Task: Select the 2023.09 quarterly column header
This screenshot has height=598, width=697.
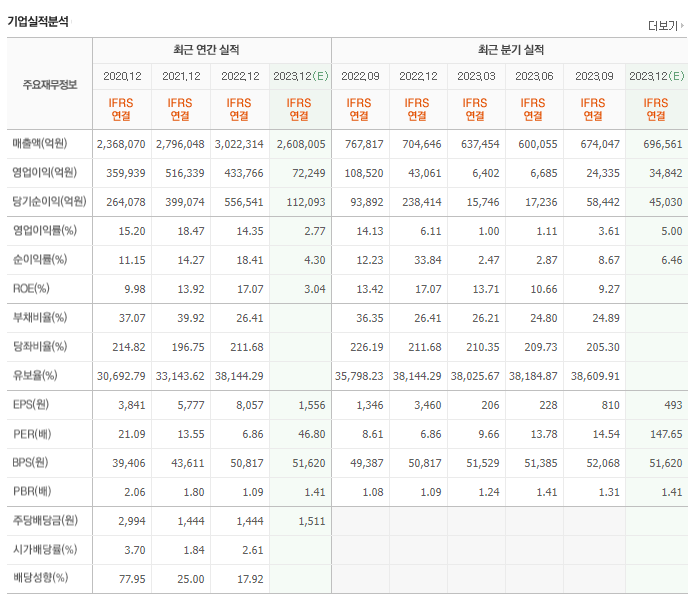Action: [594, 76]
